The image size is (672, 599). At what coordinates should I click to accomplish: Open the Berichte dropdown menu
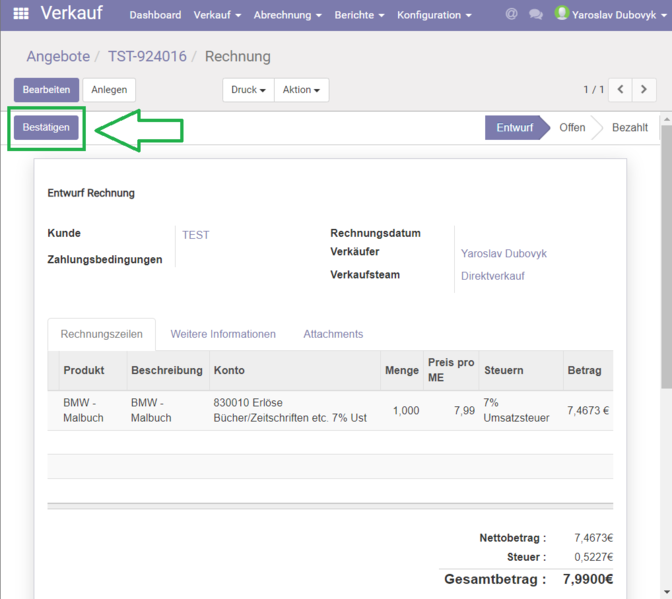point(359,15)
